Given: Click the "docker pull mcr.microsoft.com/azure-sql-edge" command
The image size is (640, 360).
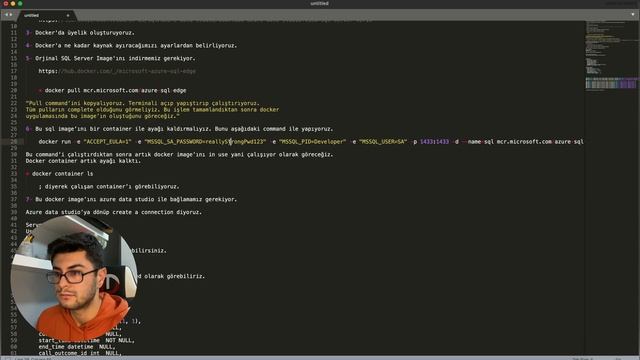Looking at the screenshot, I should pyautogui.click(x=115, y=90).
